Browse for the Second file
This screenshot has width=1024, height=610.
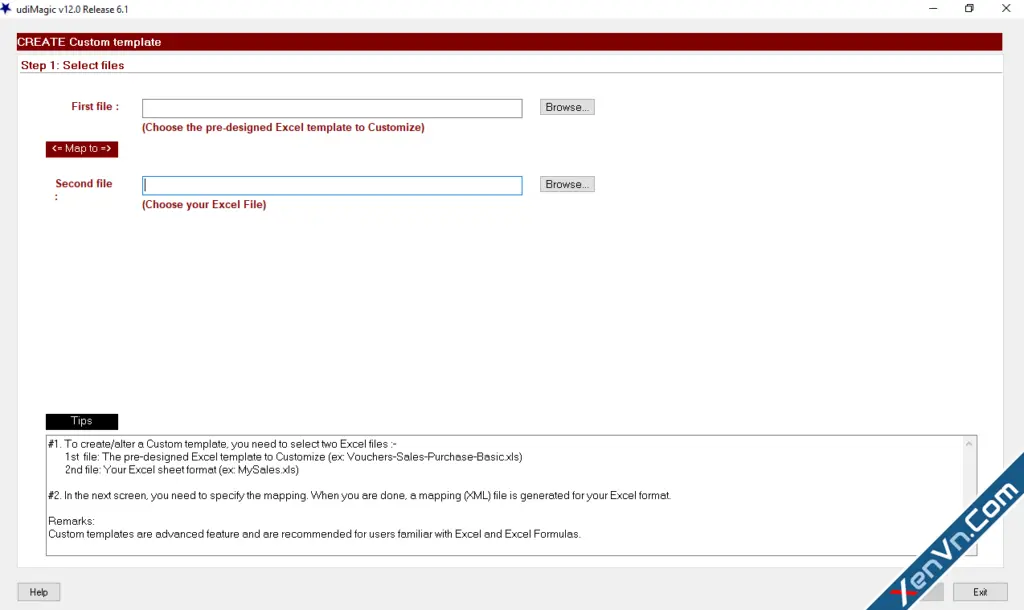click(x=567, y=184)
